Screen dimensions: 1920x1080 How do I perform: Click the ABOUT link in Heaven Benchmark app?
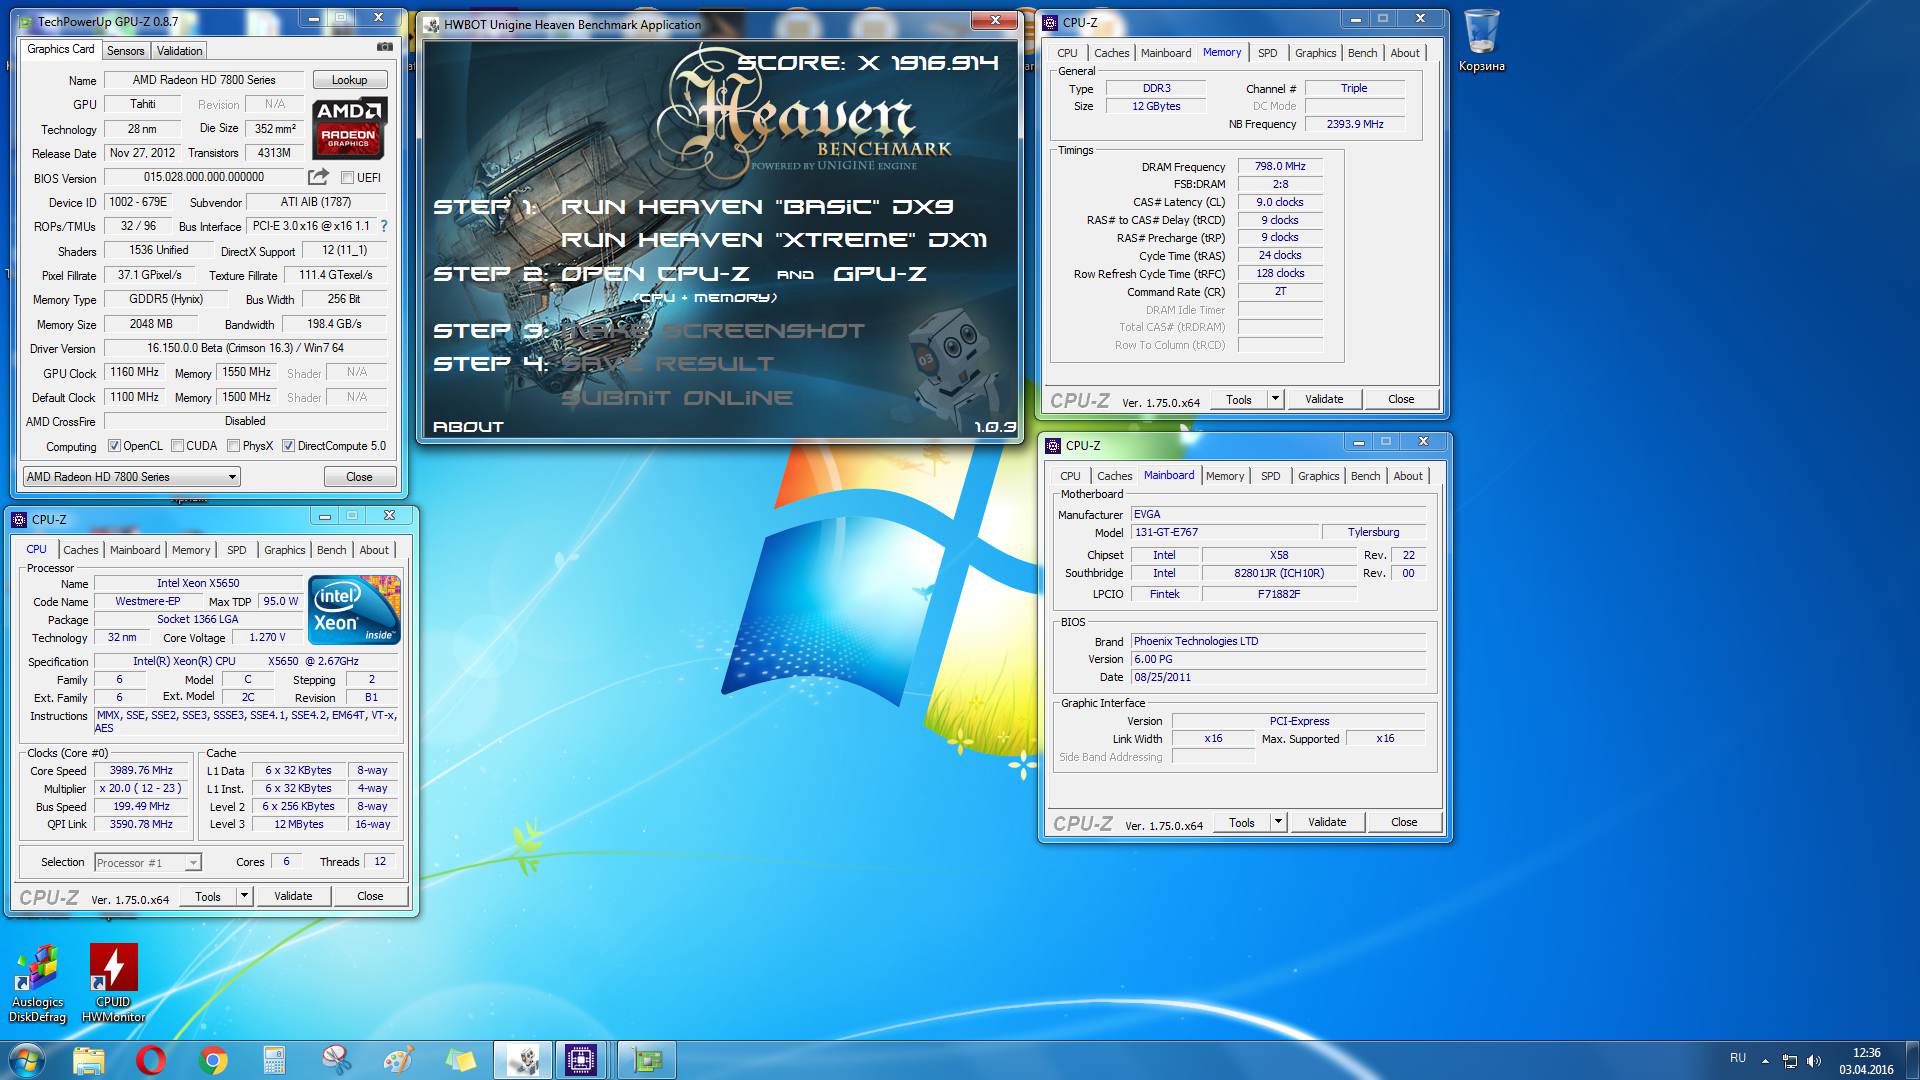click(x=468, y=427)
